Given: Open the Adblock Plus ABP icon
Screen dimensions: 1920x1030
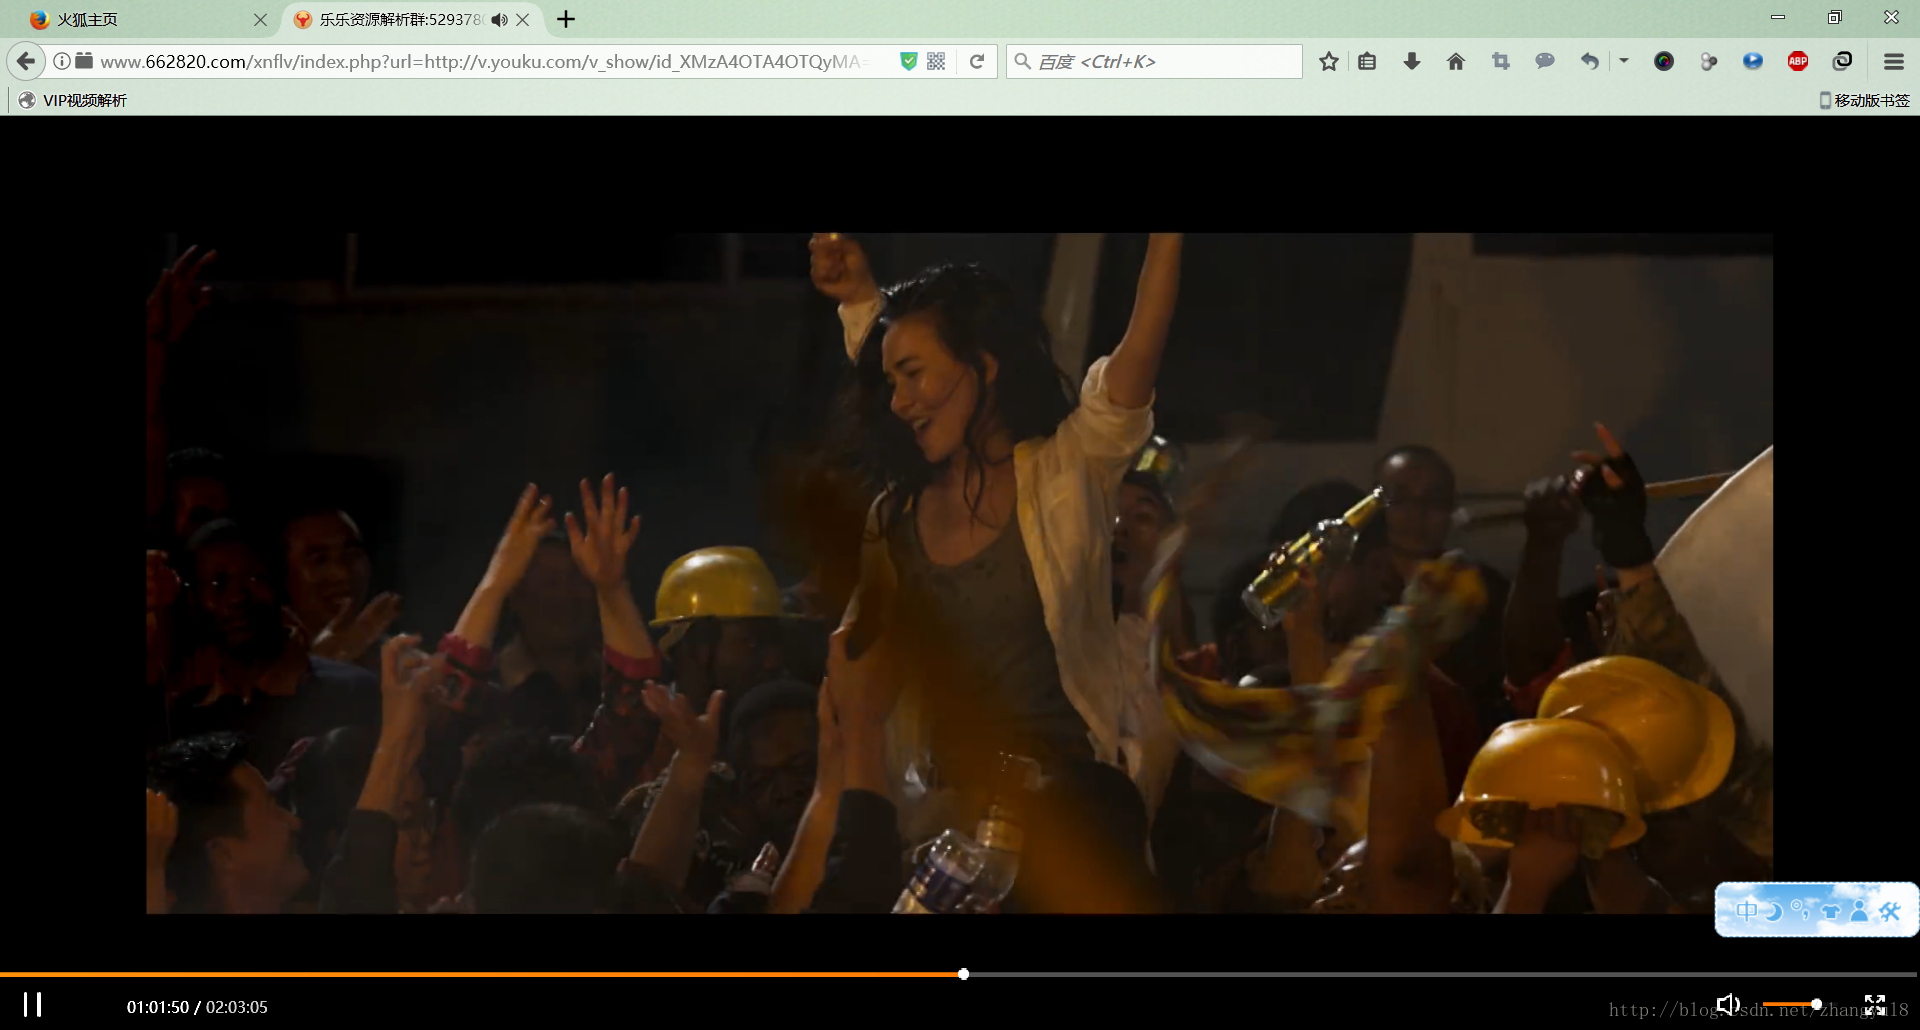Looking at the screenshot, I should [x=1798, y=61].
